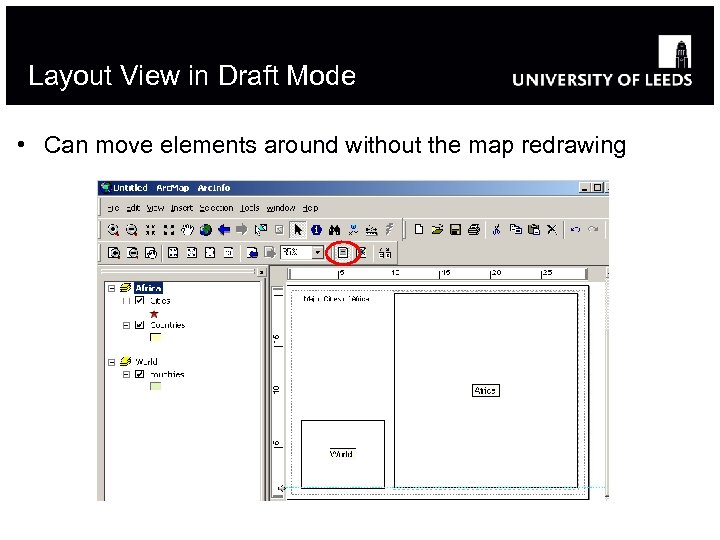
Task: Pick the Identify tool
Action: click(316, 230)
